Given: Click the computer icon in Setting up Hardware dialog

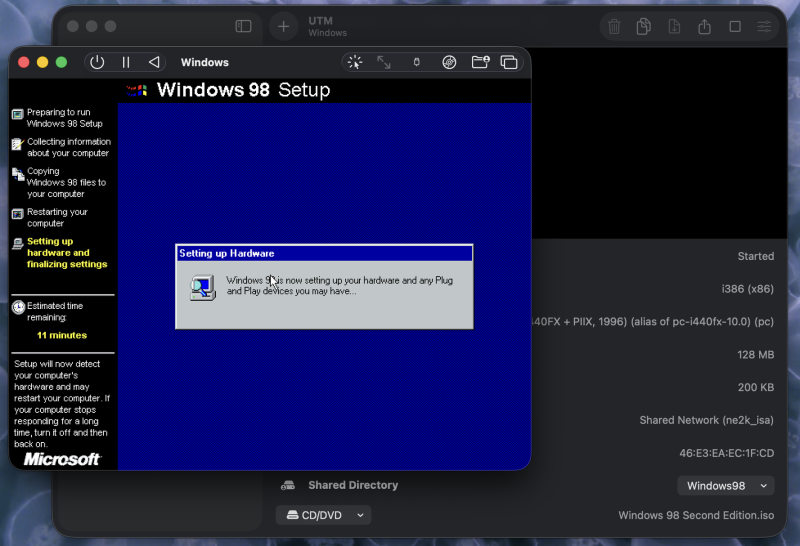Looking at the screenshot, I should [x=203, y=288].
